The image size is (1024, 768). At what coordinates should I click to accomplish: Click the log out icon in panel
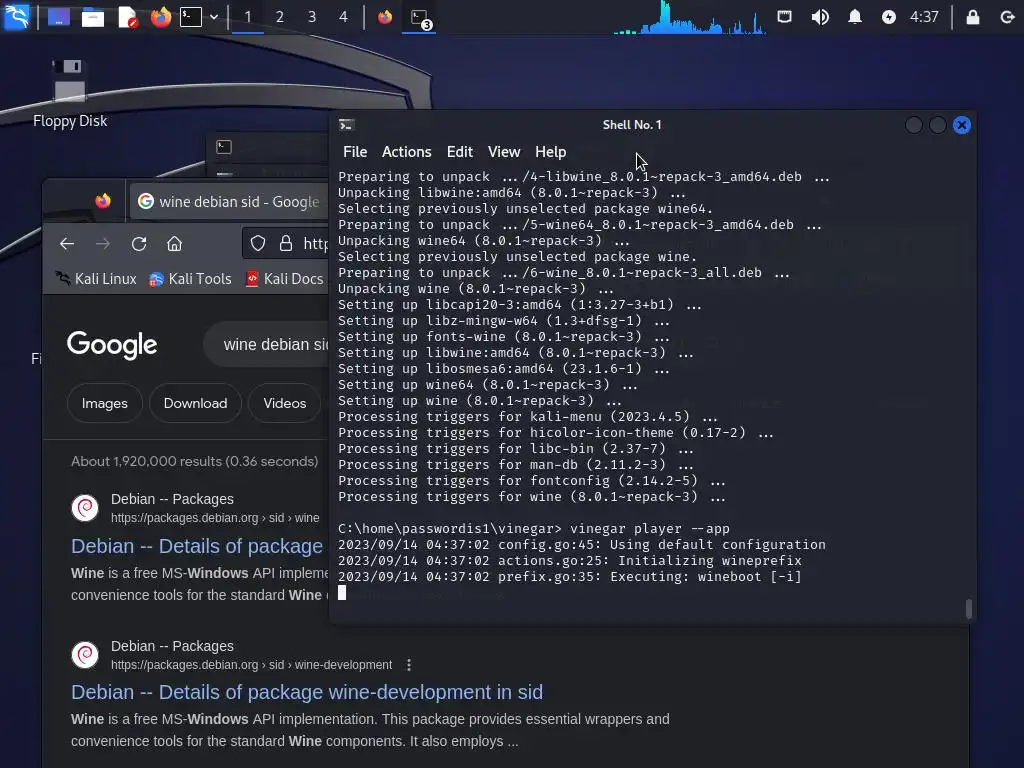point(1008,17)
